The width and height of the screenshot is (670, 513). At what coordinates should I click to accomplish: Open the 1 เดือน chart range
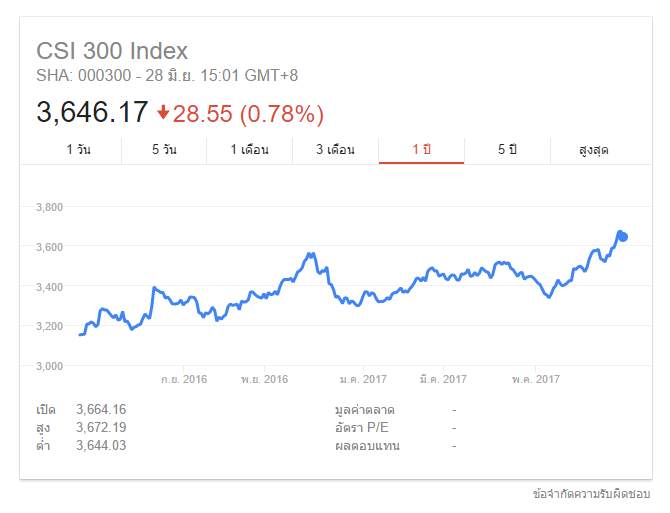click(250, 150)
